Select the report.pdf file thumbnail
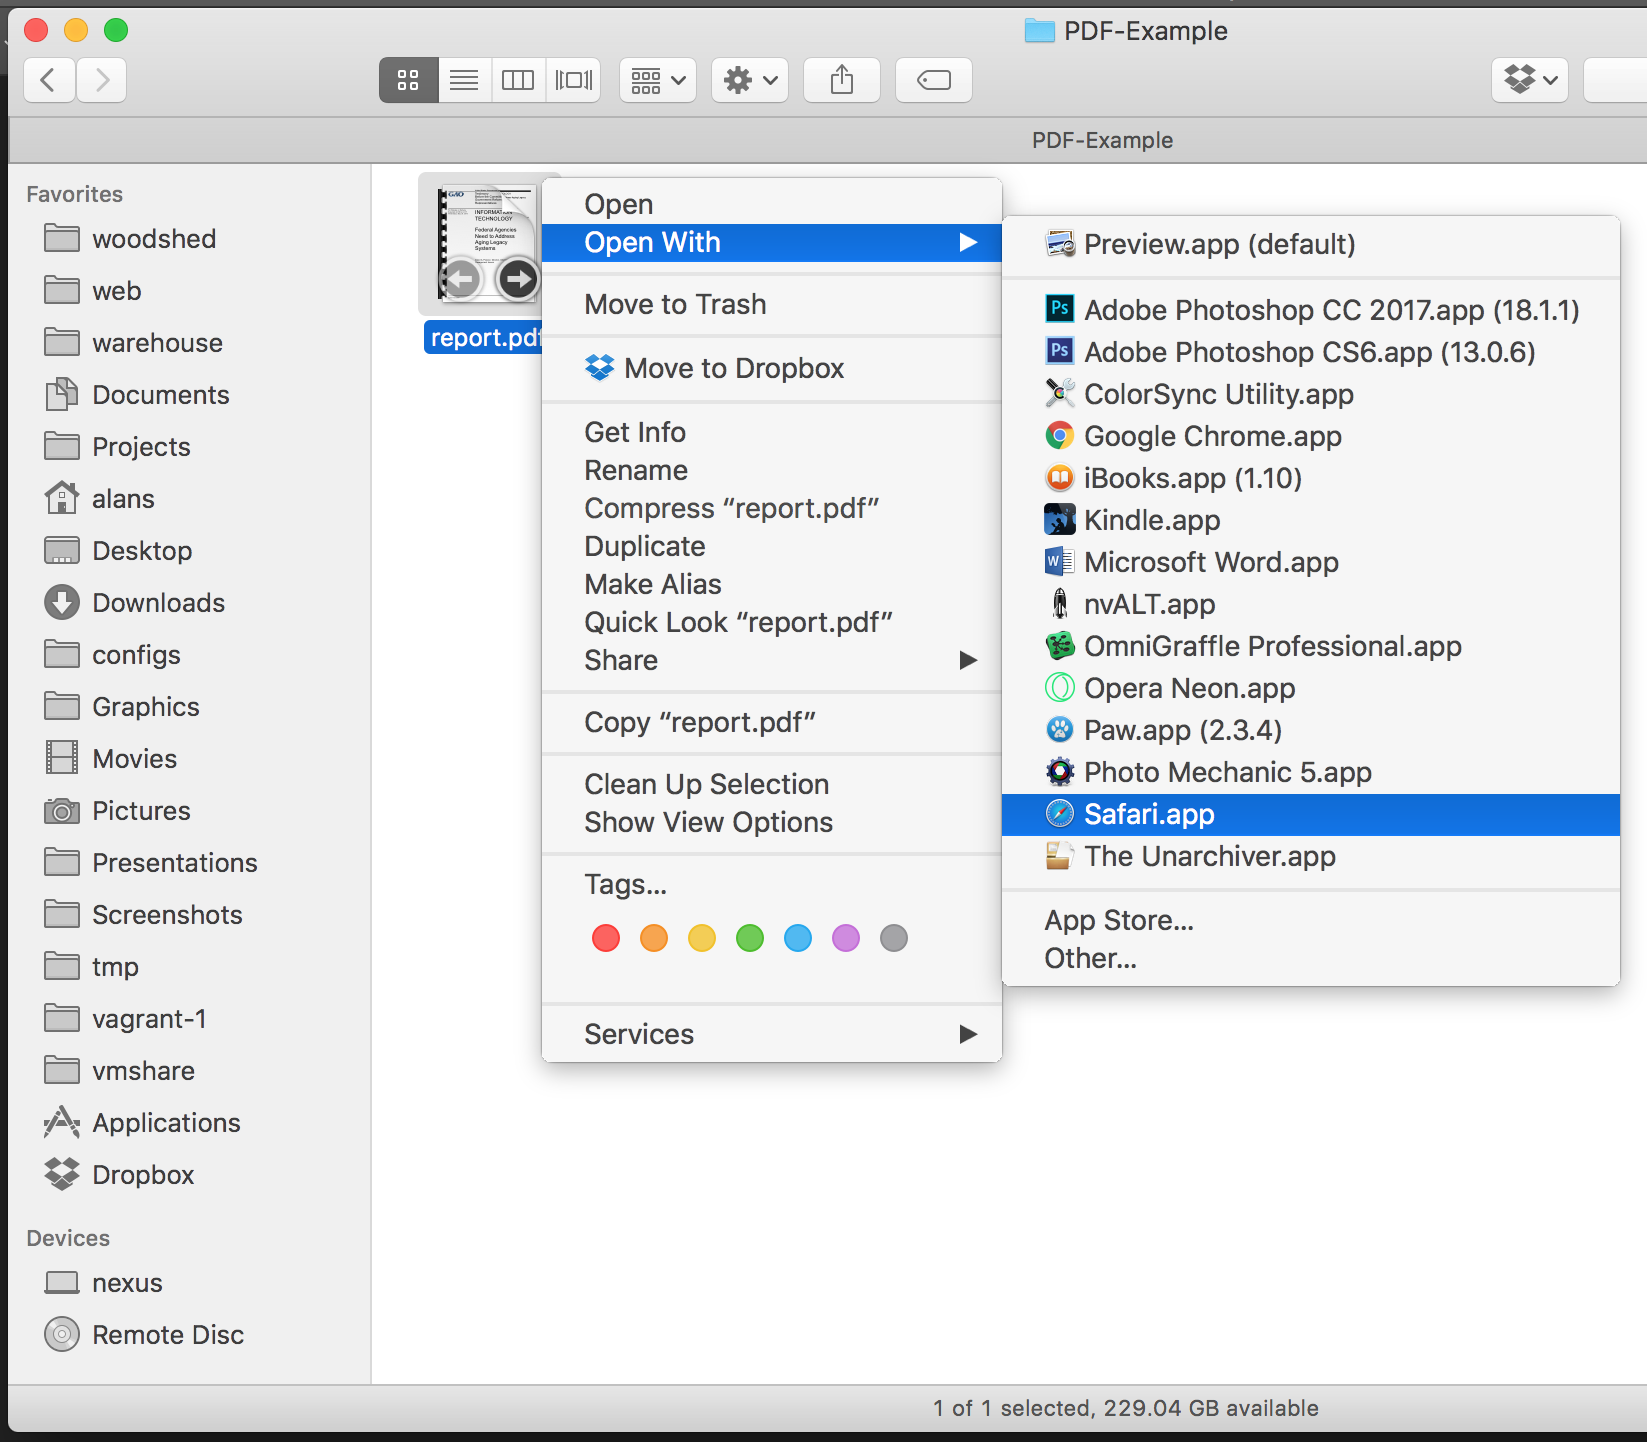Image resolution: width=1647 pixels, height=1442 pixels. click(x=488, y=244)
